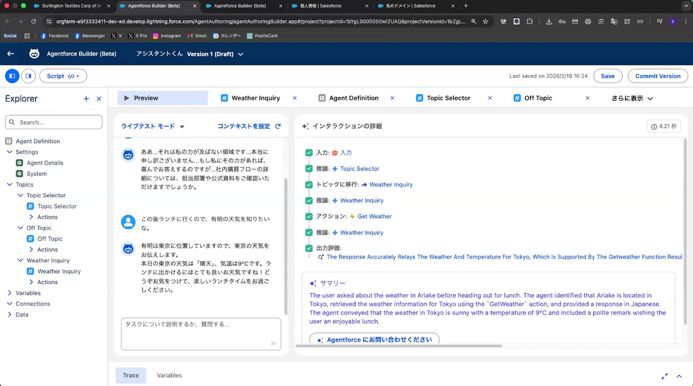Close the Explorer panel with X
Image resolution: width=693 pixels, height=386 pixels.
[99, 99]
